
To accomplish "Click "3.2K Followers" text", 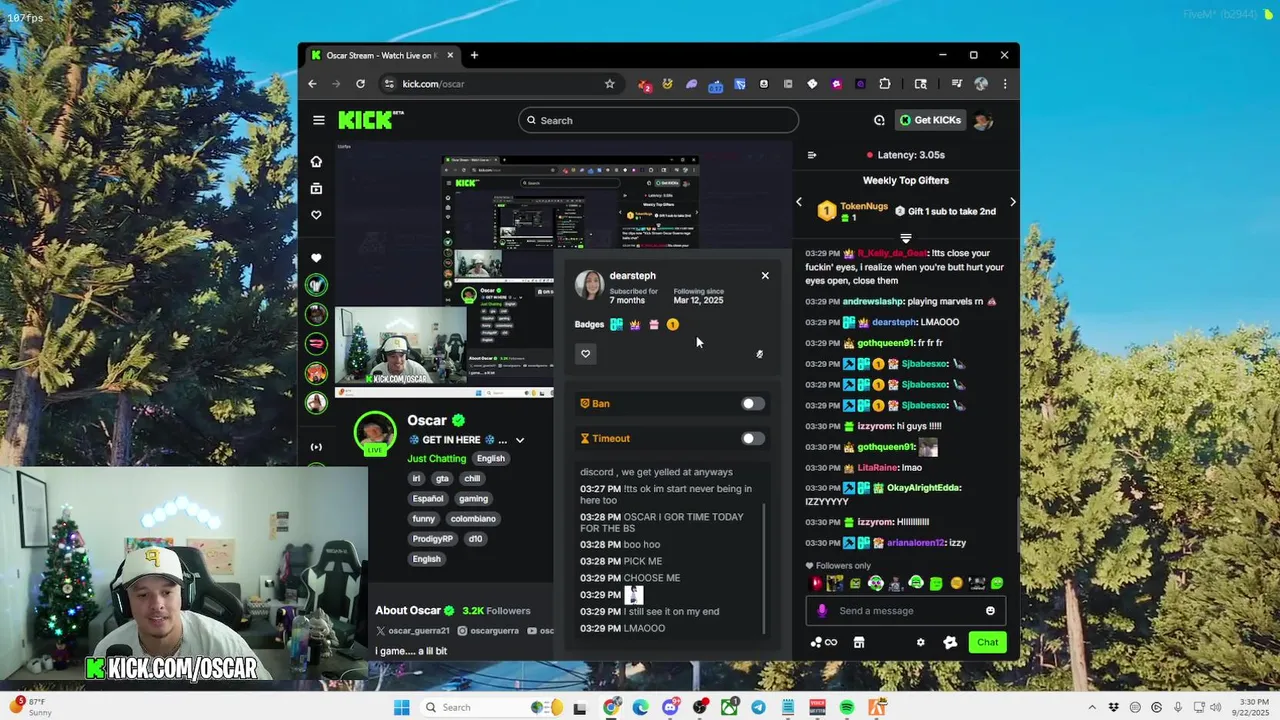I will [496, 610].
